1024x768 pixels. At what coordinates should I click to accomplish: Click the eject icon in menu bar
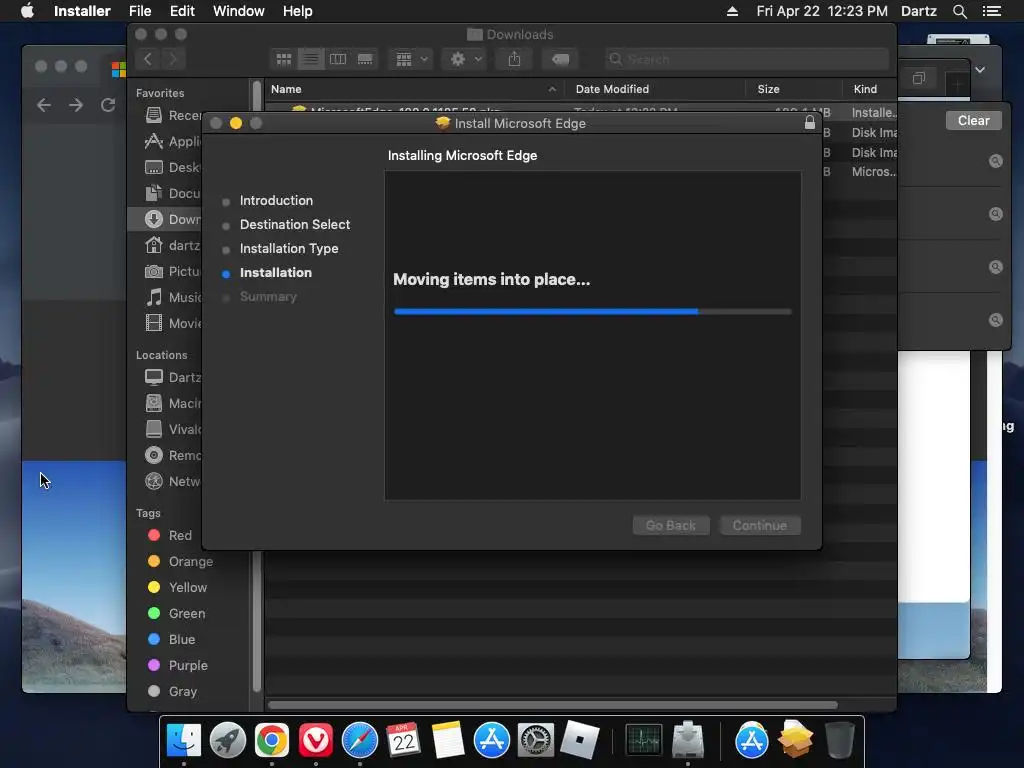tap(732, 11)
